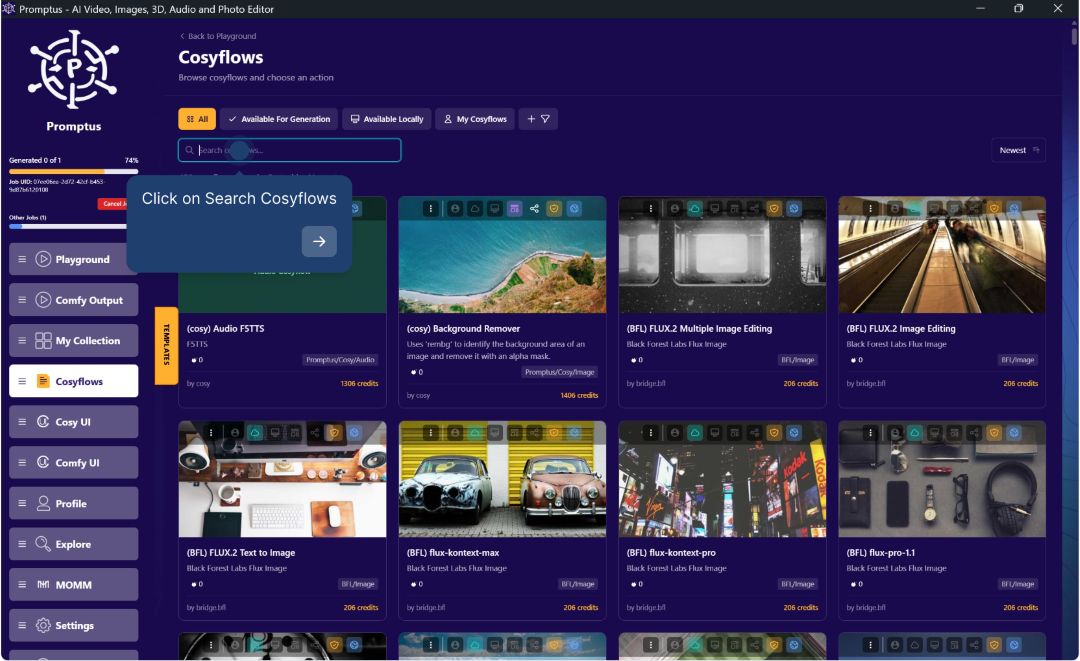
Task: Open the plus filter options button
Action: [538, 119]
